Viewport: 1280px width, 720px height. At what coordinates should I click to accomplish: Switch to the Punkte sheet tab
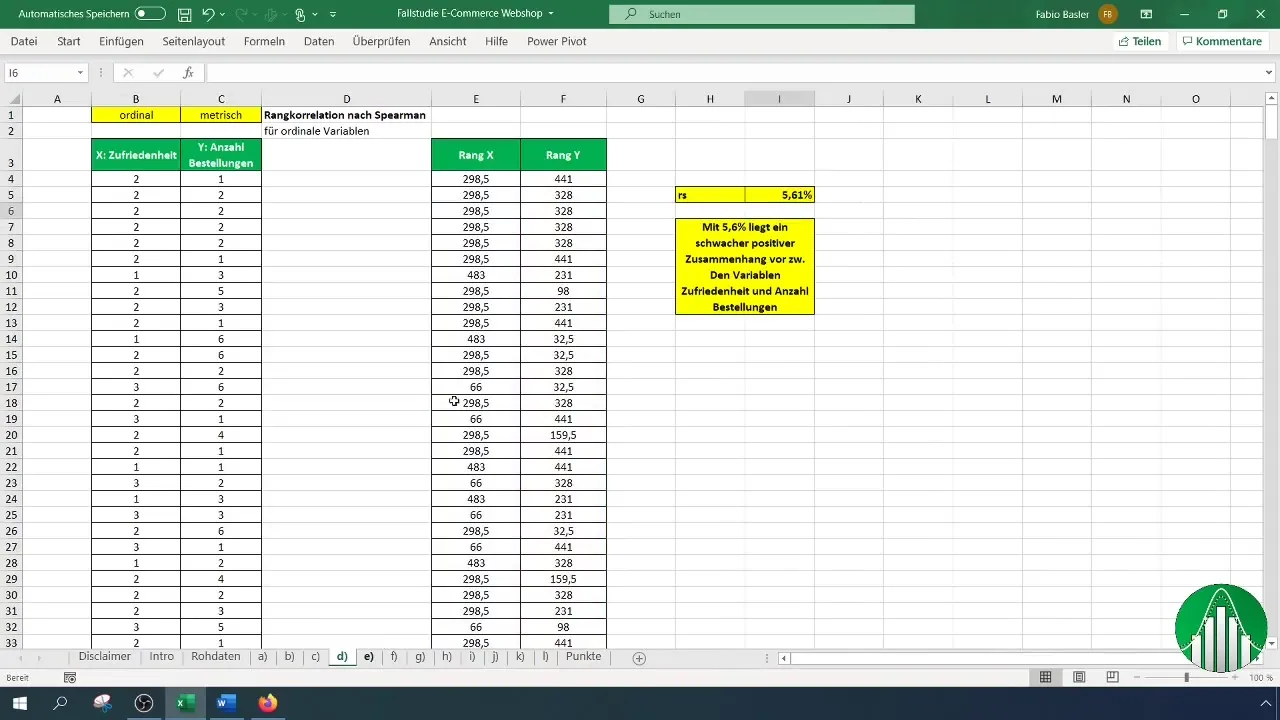[583, 657]
